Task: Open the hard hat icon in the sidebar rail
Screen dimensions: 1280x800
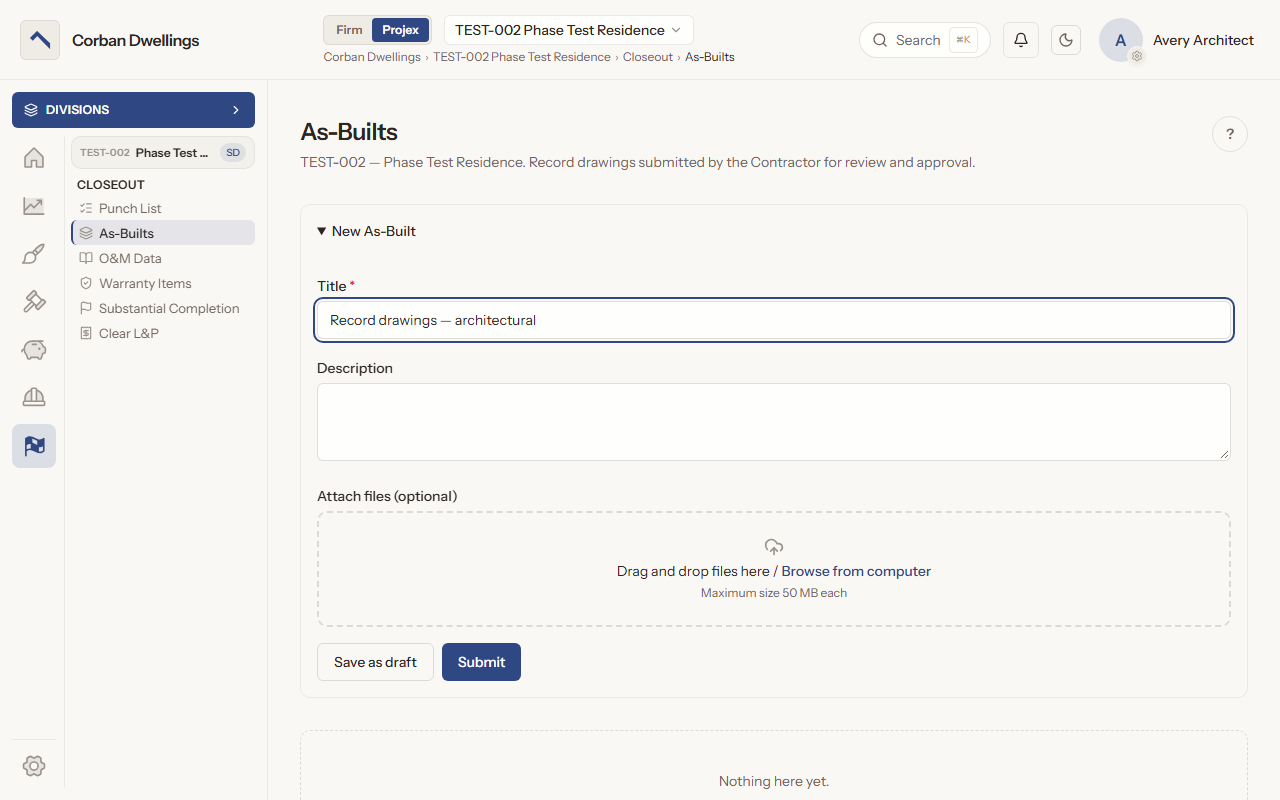Action: coord(34,398)
